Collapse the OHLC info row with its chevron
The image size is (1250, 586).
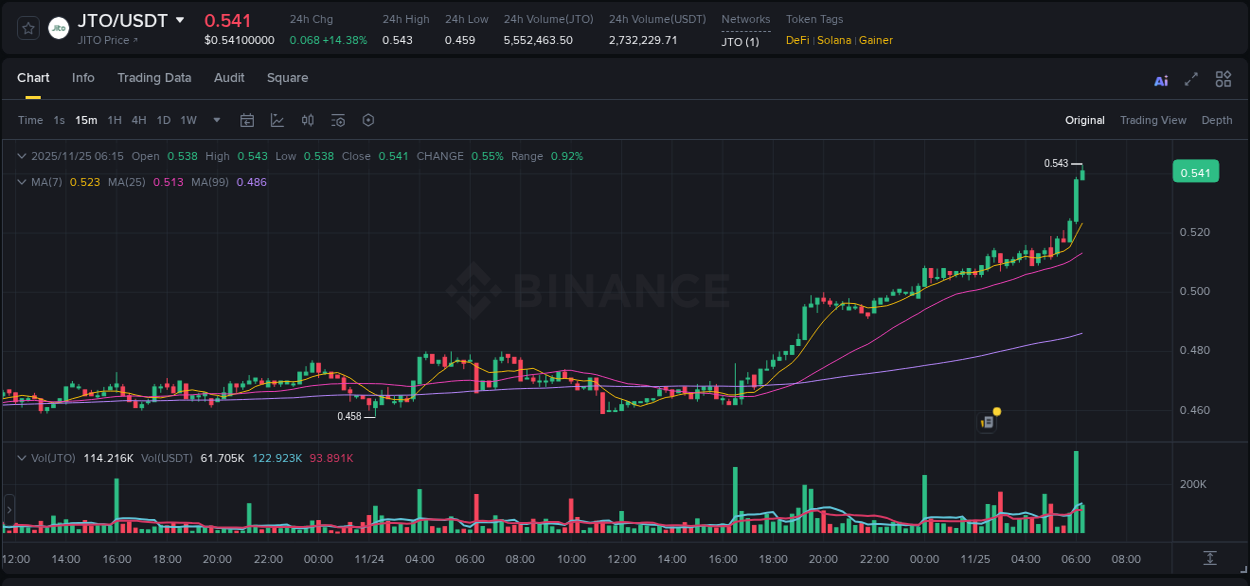click(x=21, y=156)
